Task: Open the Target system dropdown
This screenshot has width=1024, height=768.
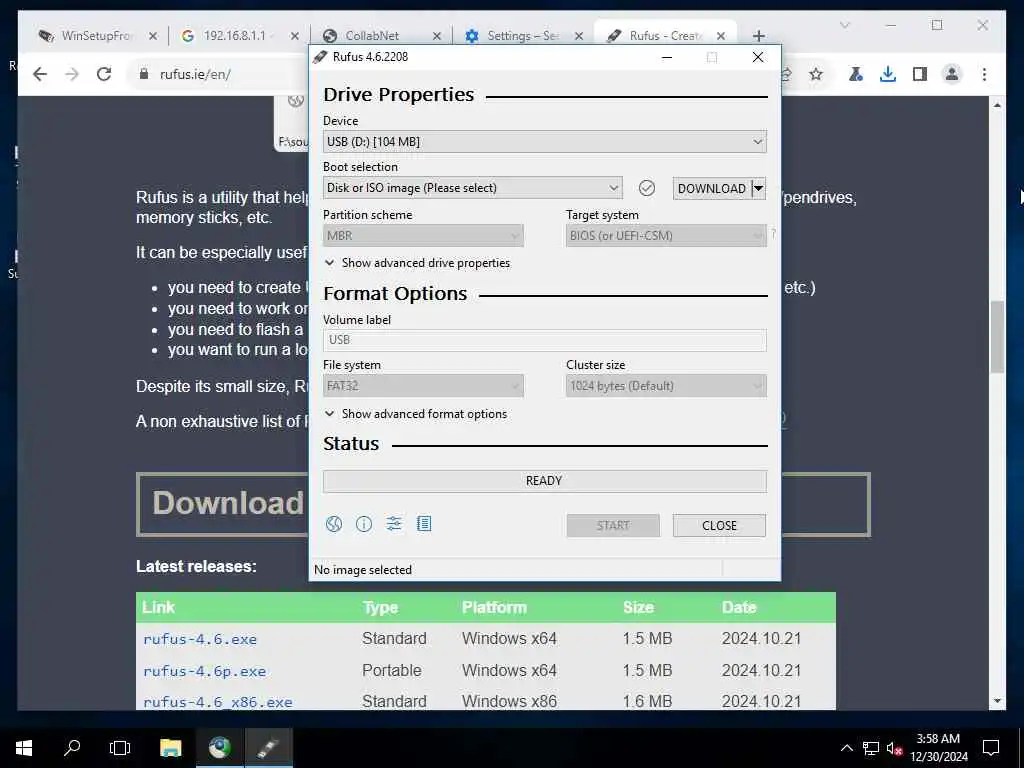Action: click(x=666, y=236)
